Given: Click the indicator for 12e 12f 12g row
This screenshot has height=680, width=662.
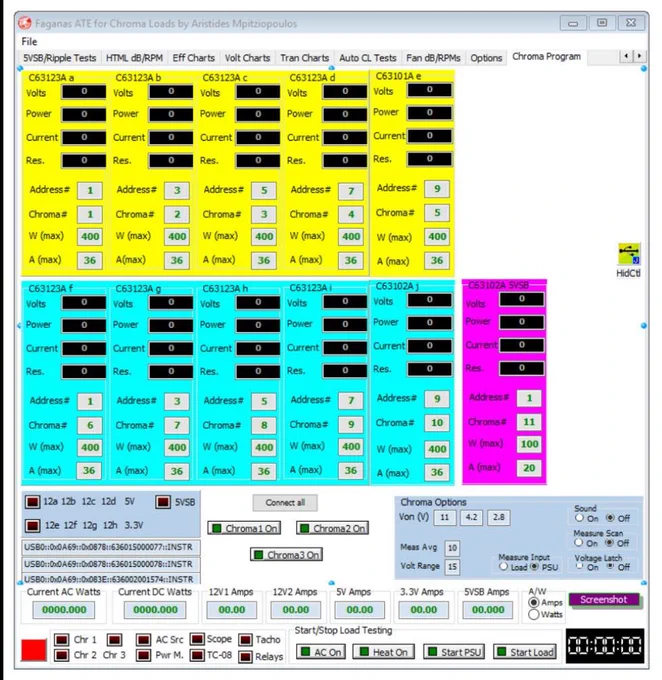Looking at the screenshot, I should pyautogui.click(x=33, y=526).
